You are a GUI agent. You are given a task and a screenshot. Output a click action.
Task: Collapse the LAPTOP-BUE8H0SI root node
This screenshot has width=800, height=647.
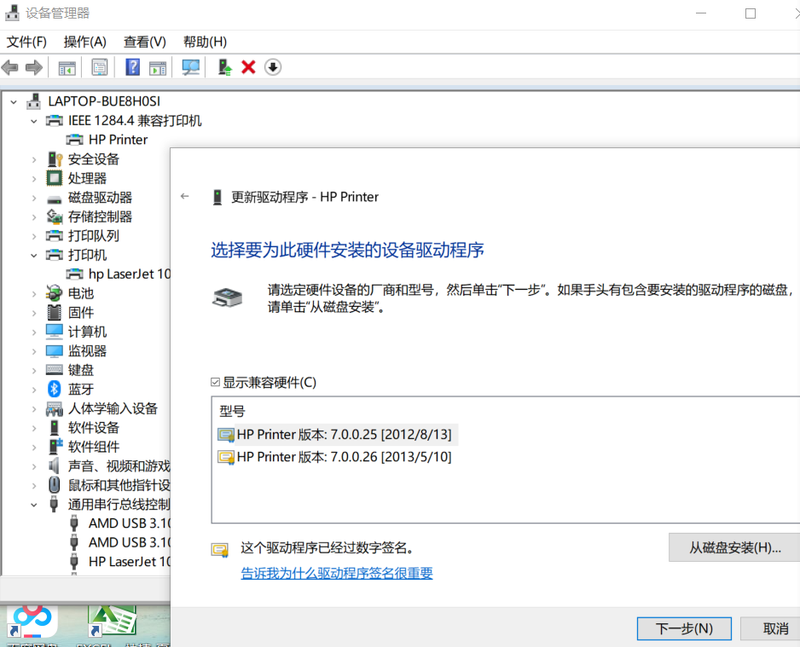pyautogui.click(x=14, y=102)
